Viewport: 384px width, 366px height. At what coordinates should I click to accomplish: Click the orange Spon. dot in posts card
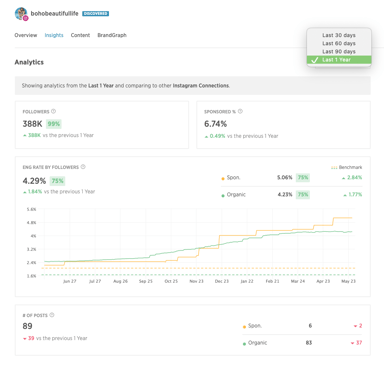click(x=244, y=327)
